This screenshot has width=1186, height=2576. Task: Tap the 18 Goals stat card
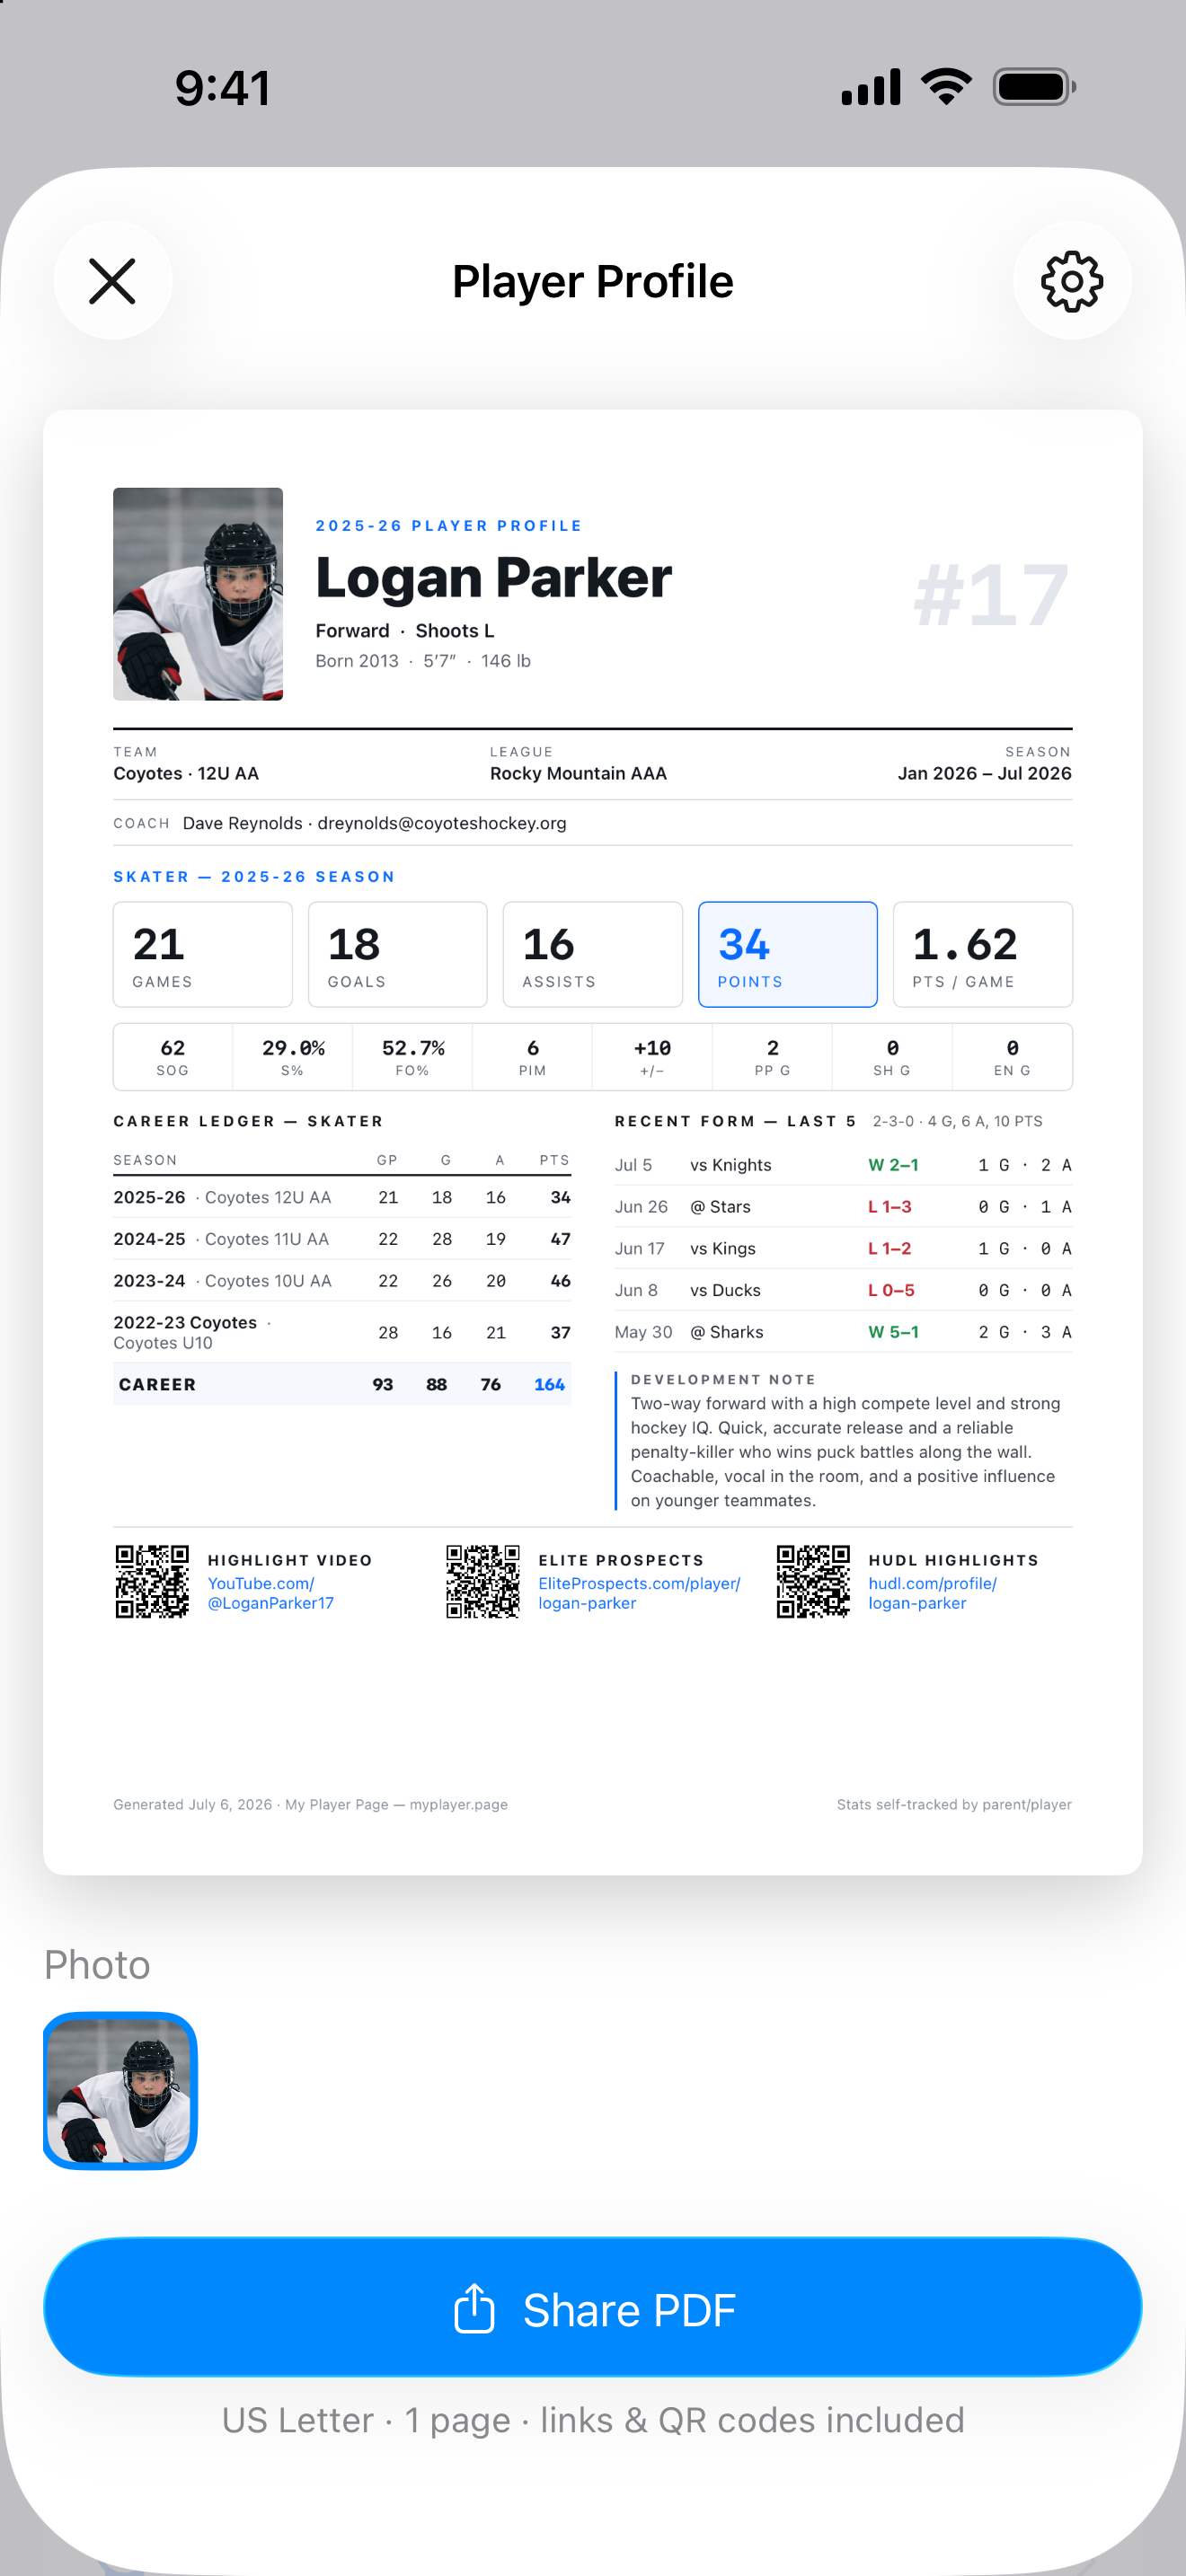[x=398, y=954]
